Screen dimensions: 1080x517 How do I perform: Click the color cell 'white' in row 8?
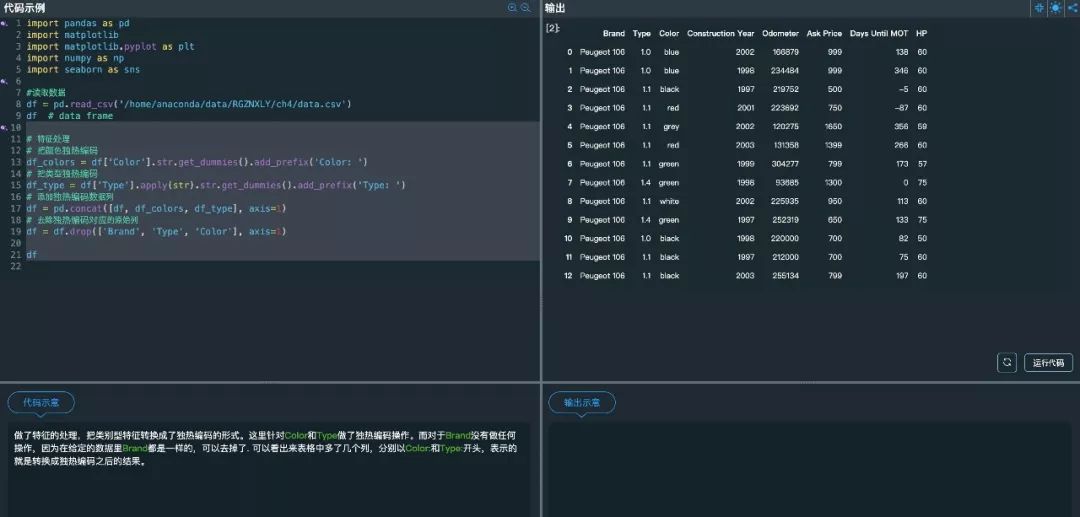669,201
